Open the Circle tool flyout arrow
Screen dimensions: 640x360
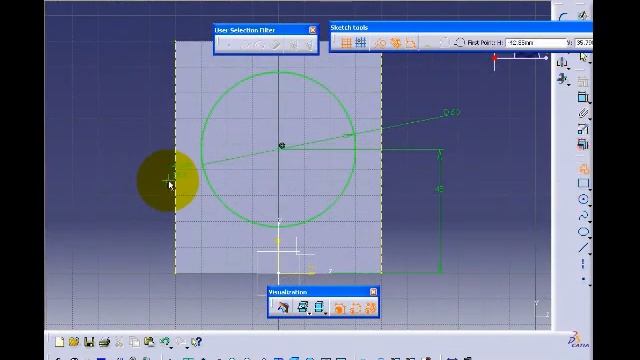point(590,205)
